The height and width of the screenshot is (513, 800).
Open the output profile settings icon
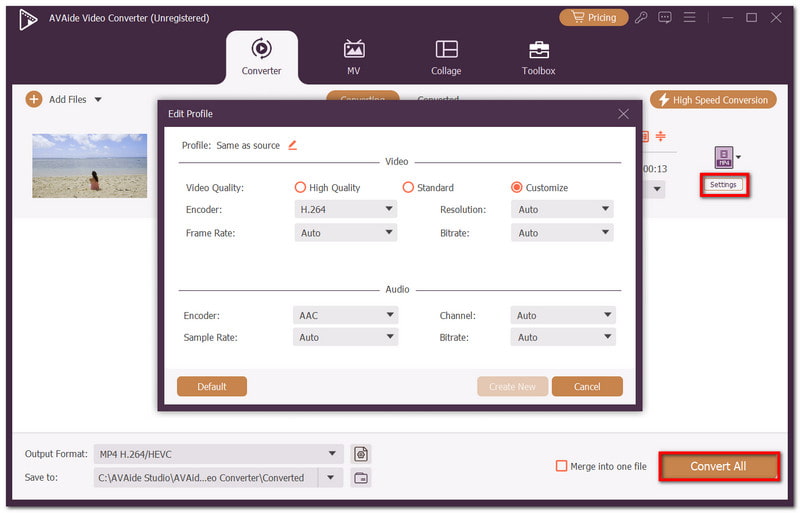tap(361, 454)
